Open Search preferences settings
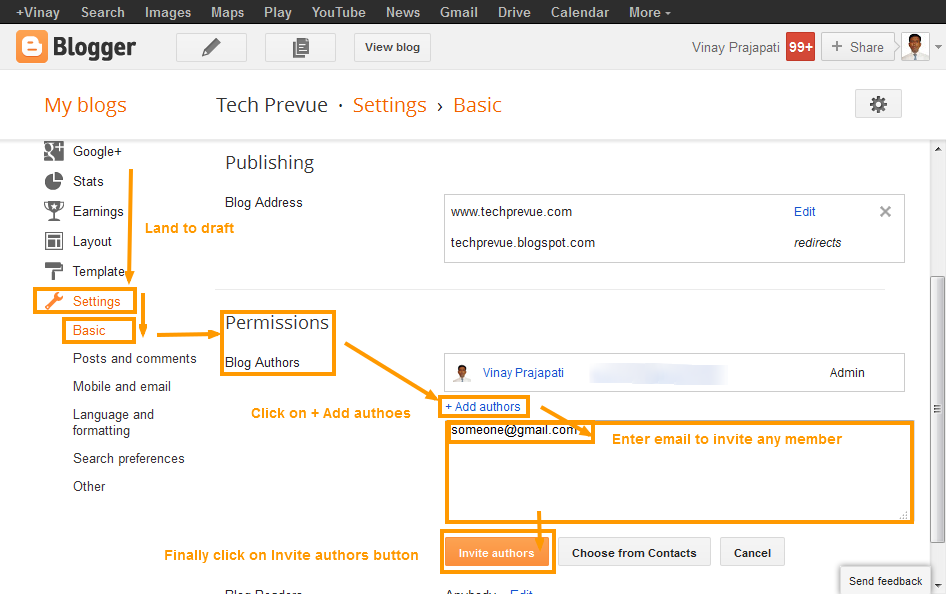The height and width of the screenshot is (594, 946). [x=129, y=458]
